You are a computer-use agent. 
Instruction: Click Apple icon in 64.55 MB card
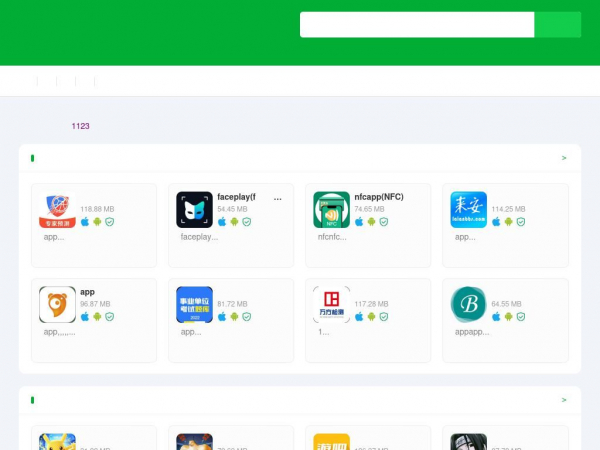[x=496, y=316]
